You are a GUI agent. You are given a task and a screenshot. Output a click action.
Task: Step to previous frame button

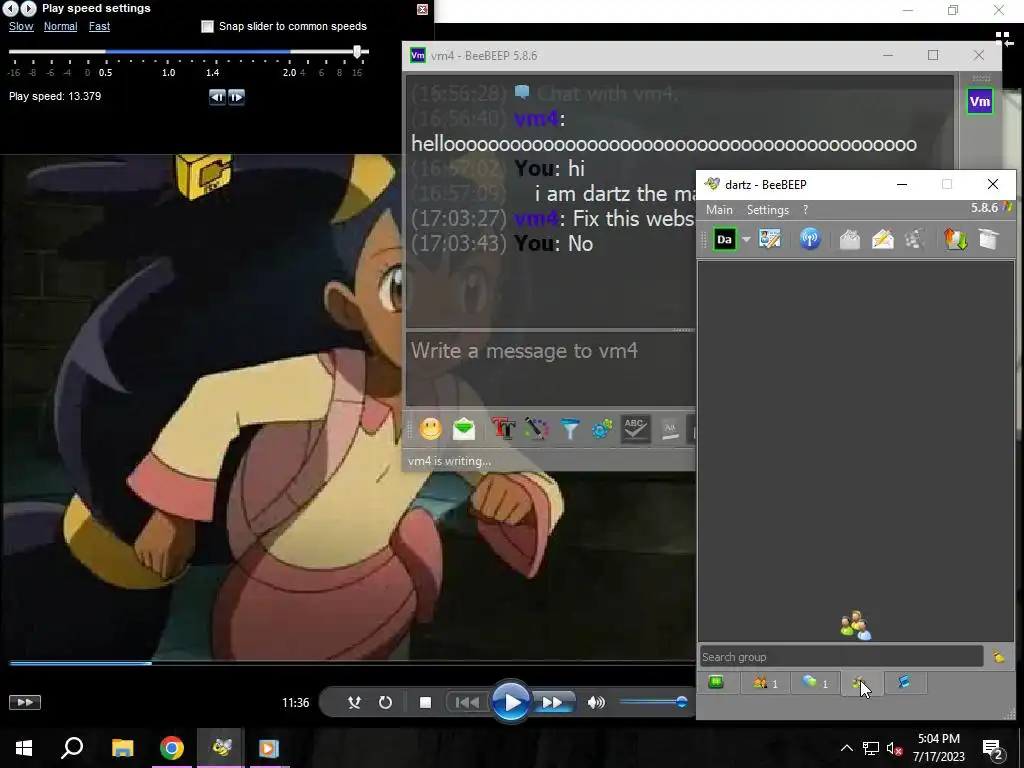tap(217, 97)
